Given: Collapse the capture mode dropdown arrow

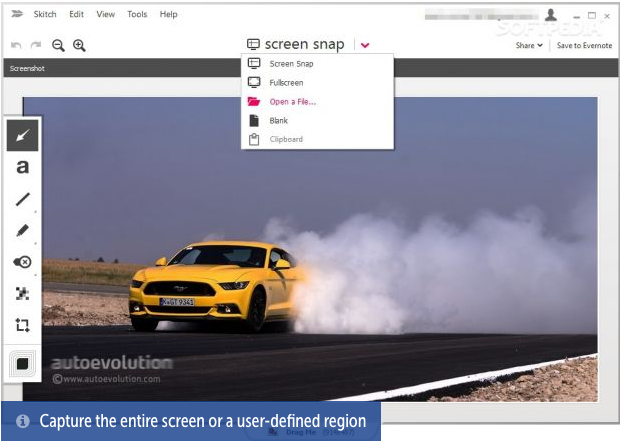Looking at the screenshot, I should (365, 45).
